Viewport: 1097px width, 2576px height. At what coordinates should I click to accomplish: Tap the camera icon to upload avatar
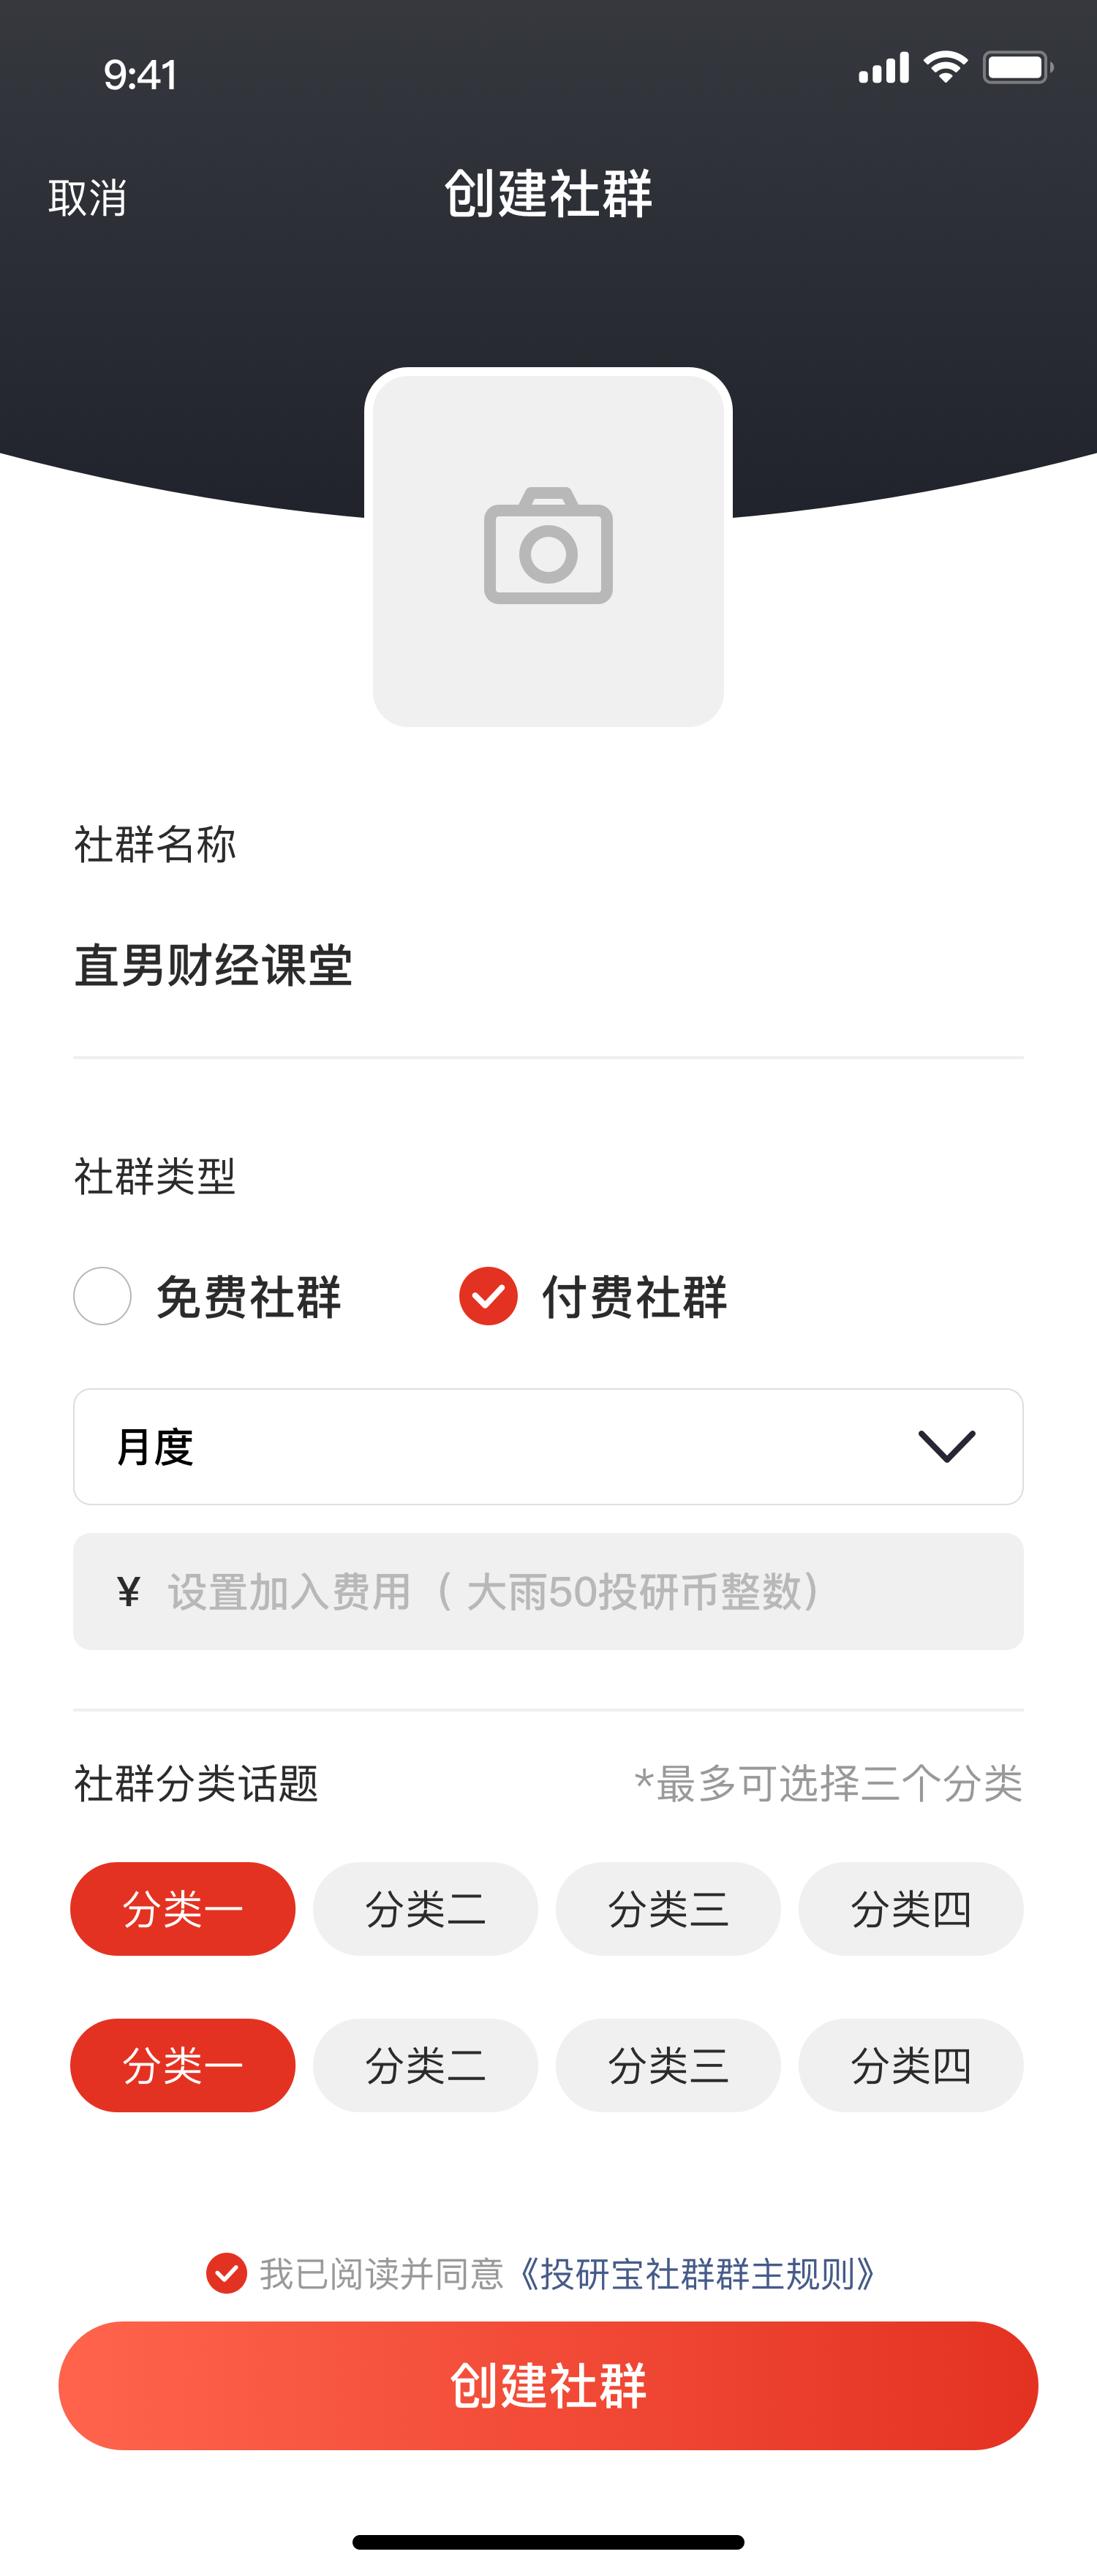(x=548, y=547)
